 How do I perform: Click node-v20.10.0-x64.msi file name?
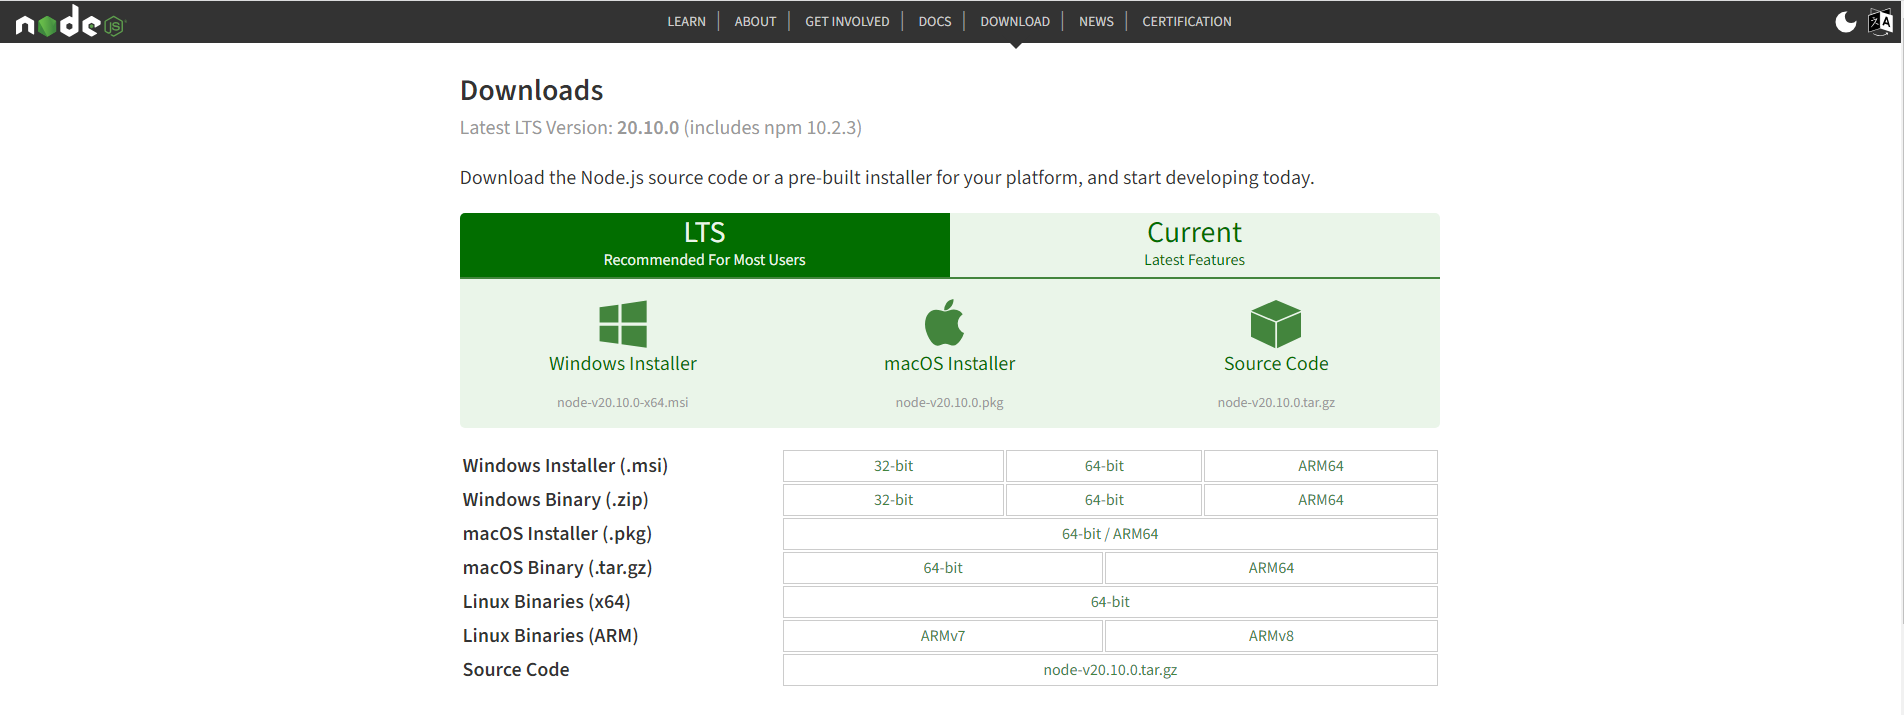pyautogui.click(x=623, y=403)
